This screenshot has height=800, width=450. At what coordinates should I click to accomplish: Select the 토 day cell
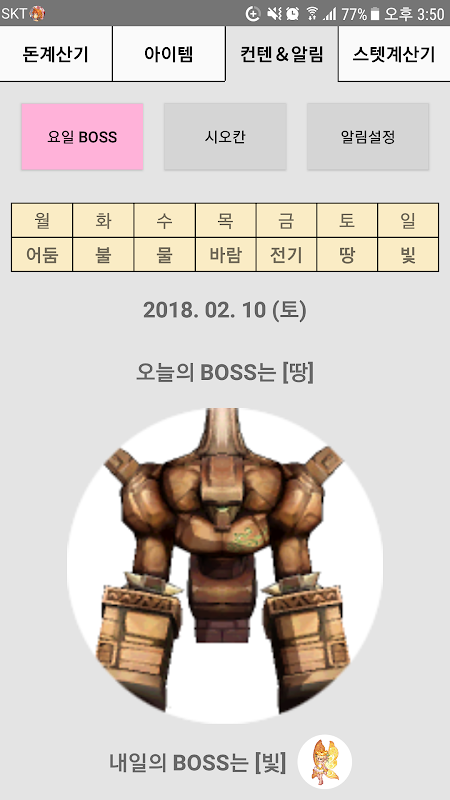(347, 221)
